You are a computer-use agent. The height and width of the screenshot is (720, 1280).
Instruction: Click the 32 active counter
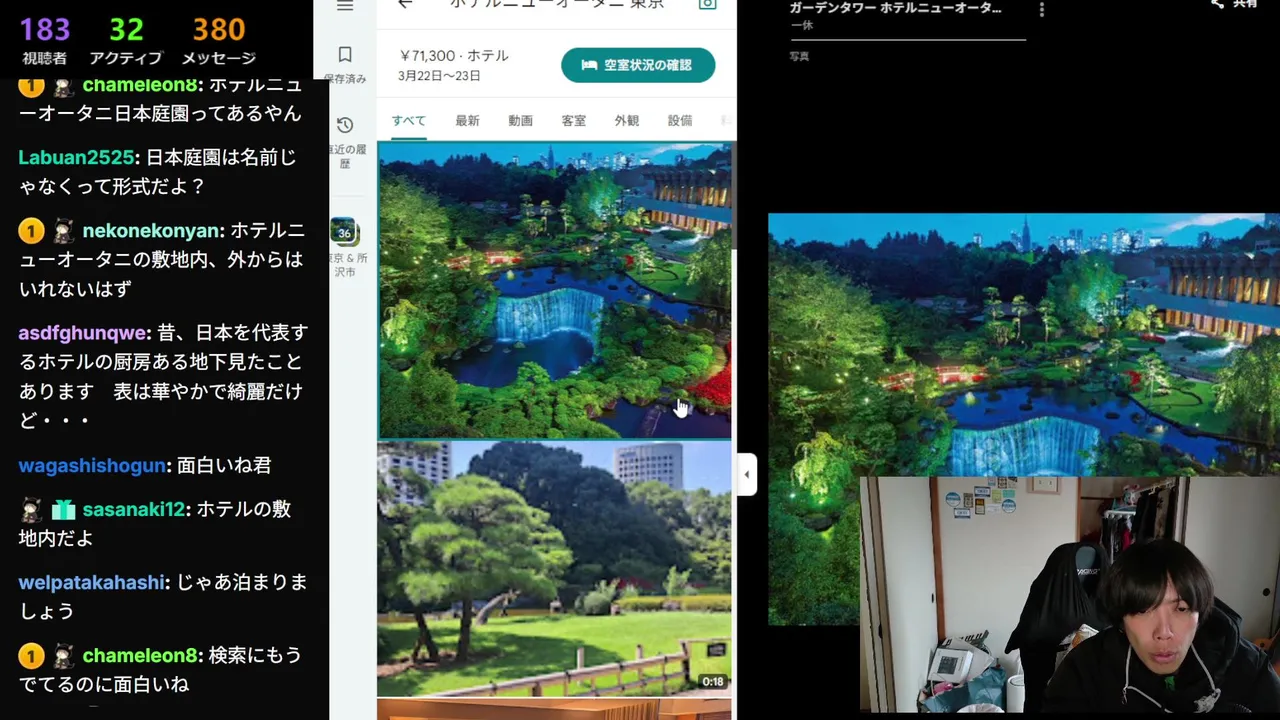pyautogui.click(x=127, y=30)
